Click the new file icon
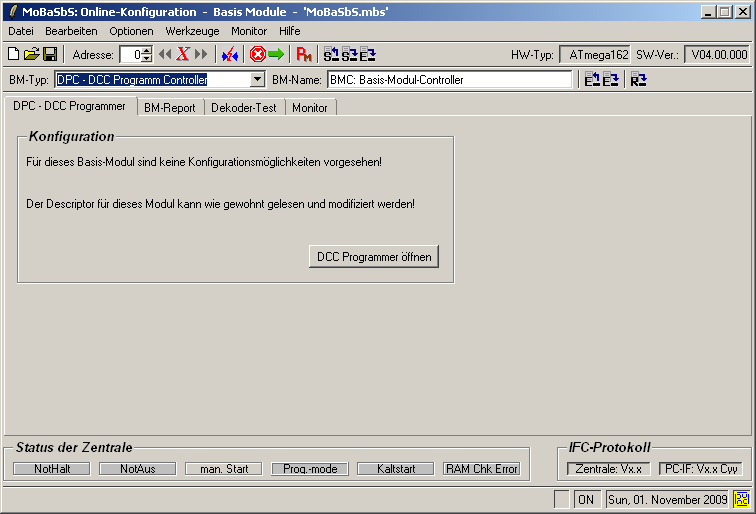The image size is (756, 514). click(14, 54)
